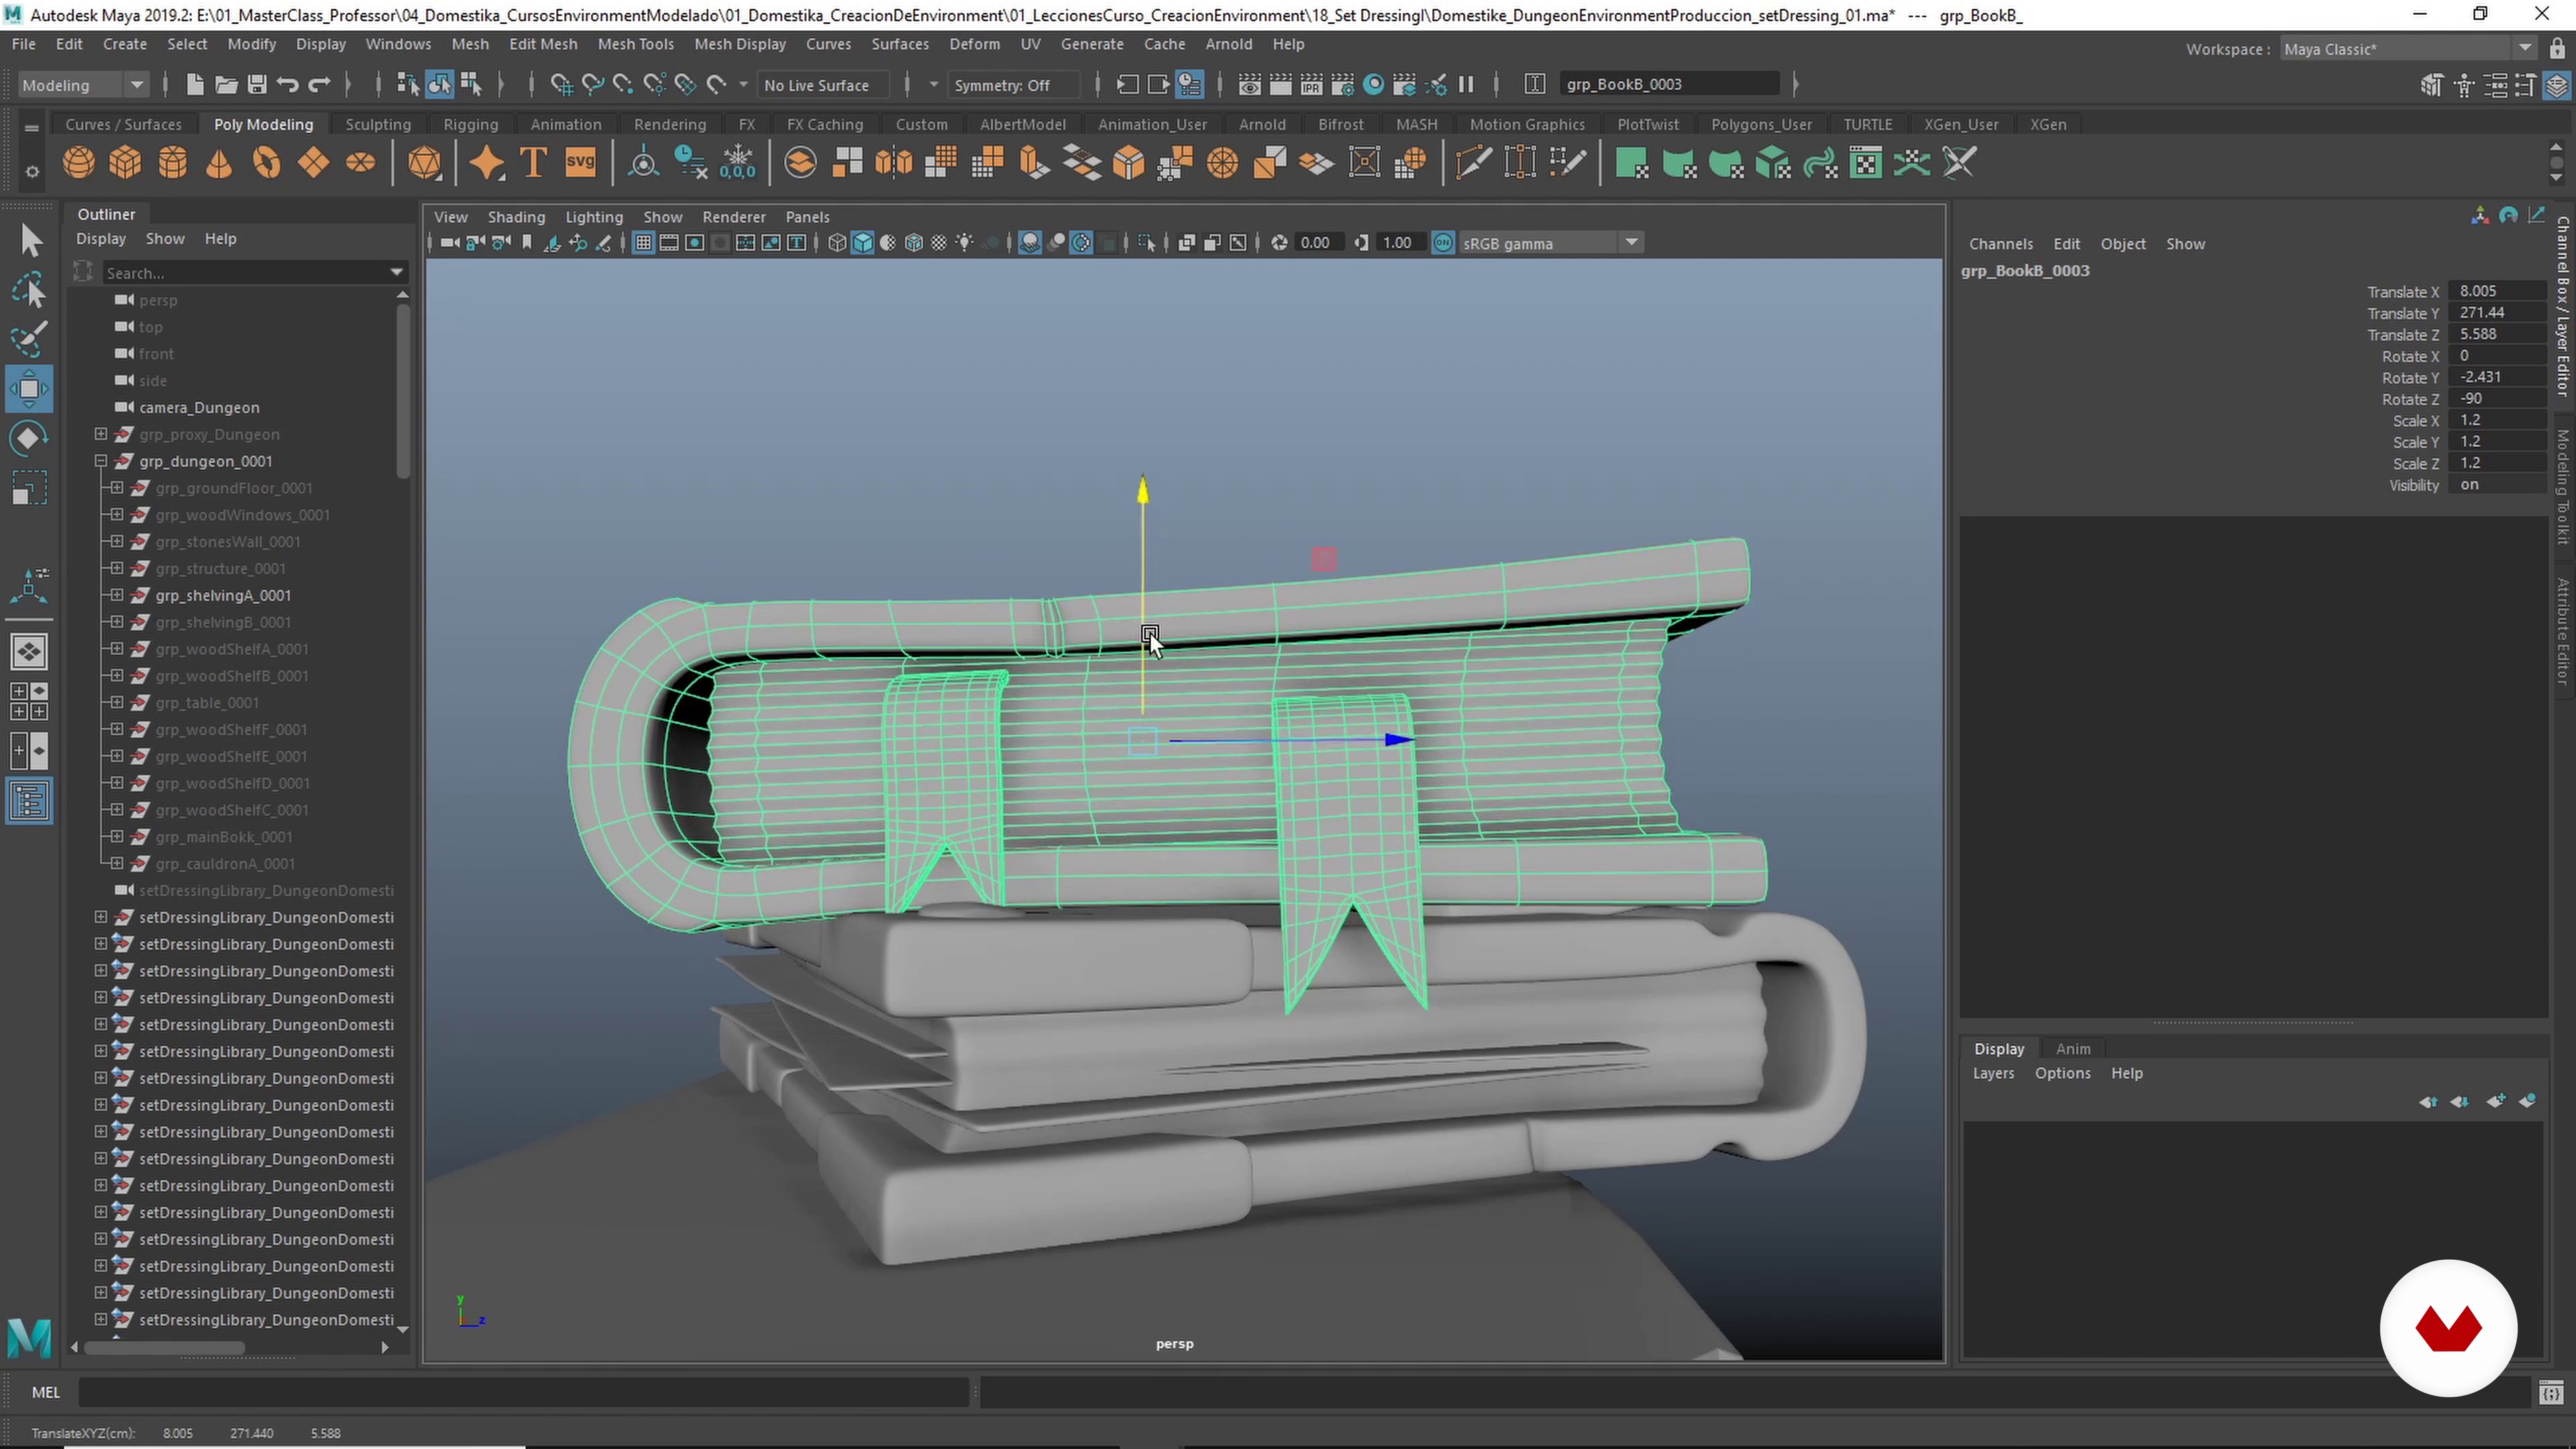Open Channels menu in Channel Box
Image resolution: width=2576 pixels, height=1449 pixels.
click(2001, 244)
